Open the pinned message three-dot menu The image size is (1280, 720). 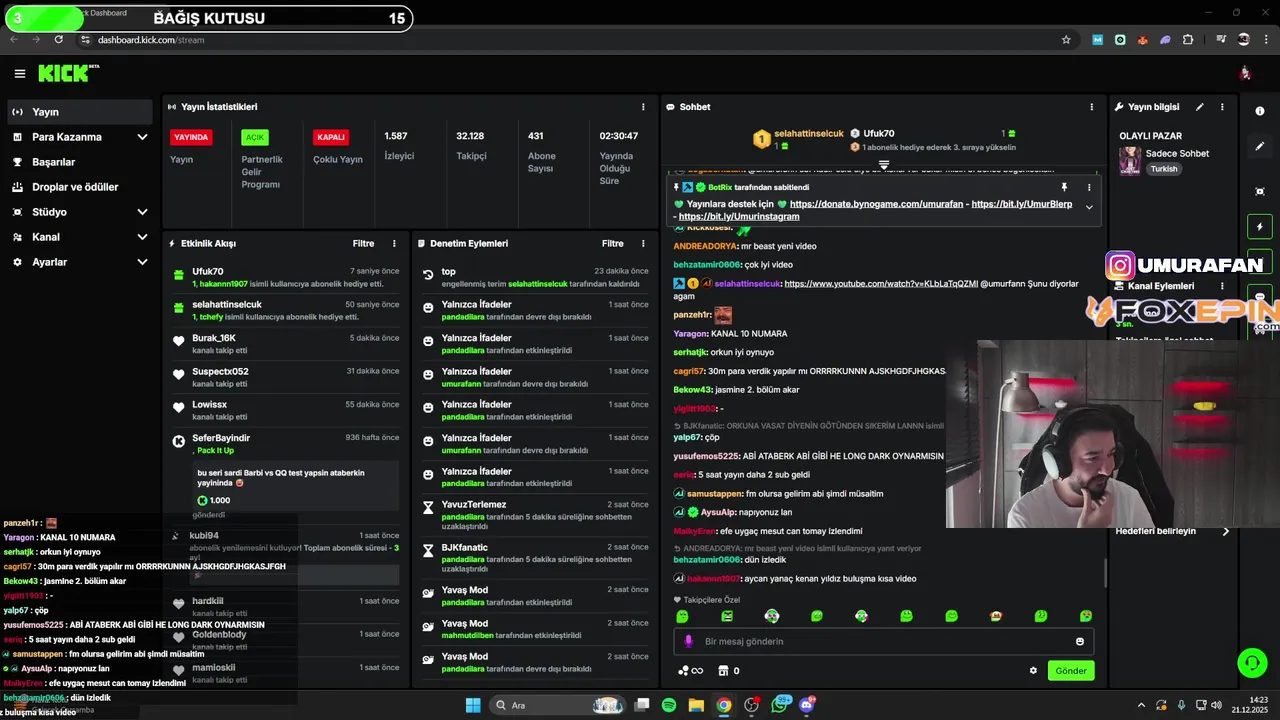[1089, 187]
